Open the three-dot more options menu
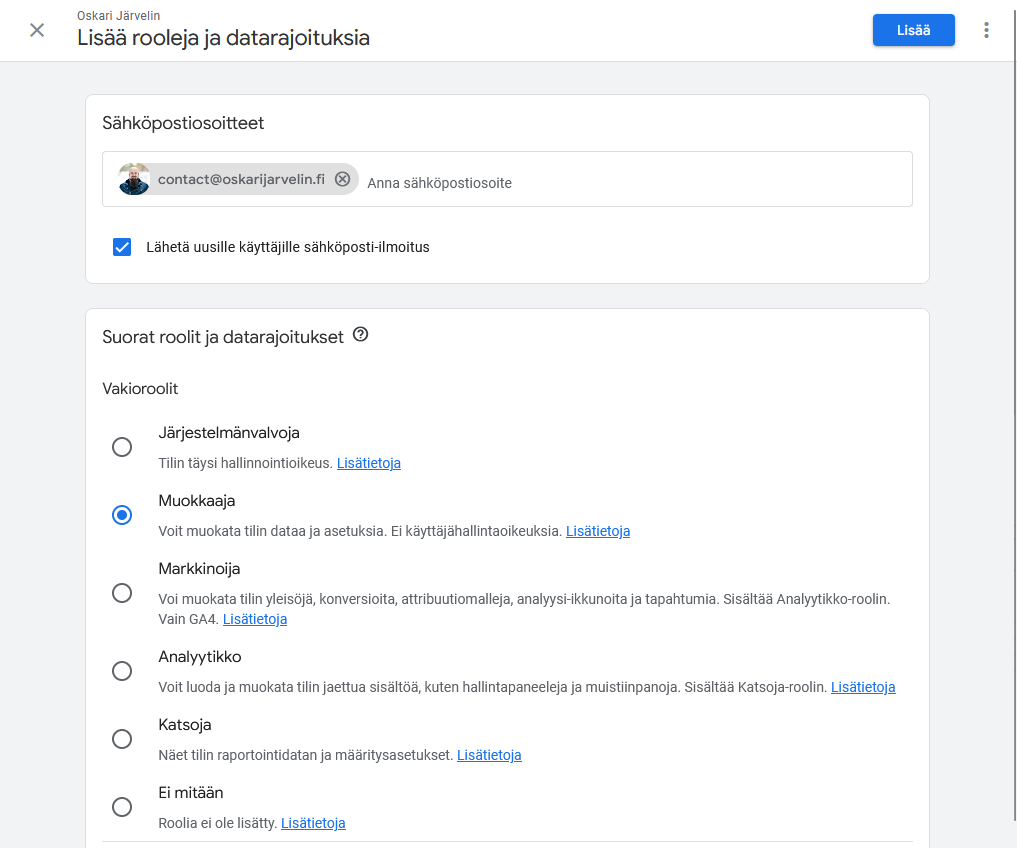Screen dimensions: 1017x848 pyautogui.click(x=986, y=30)
